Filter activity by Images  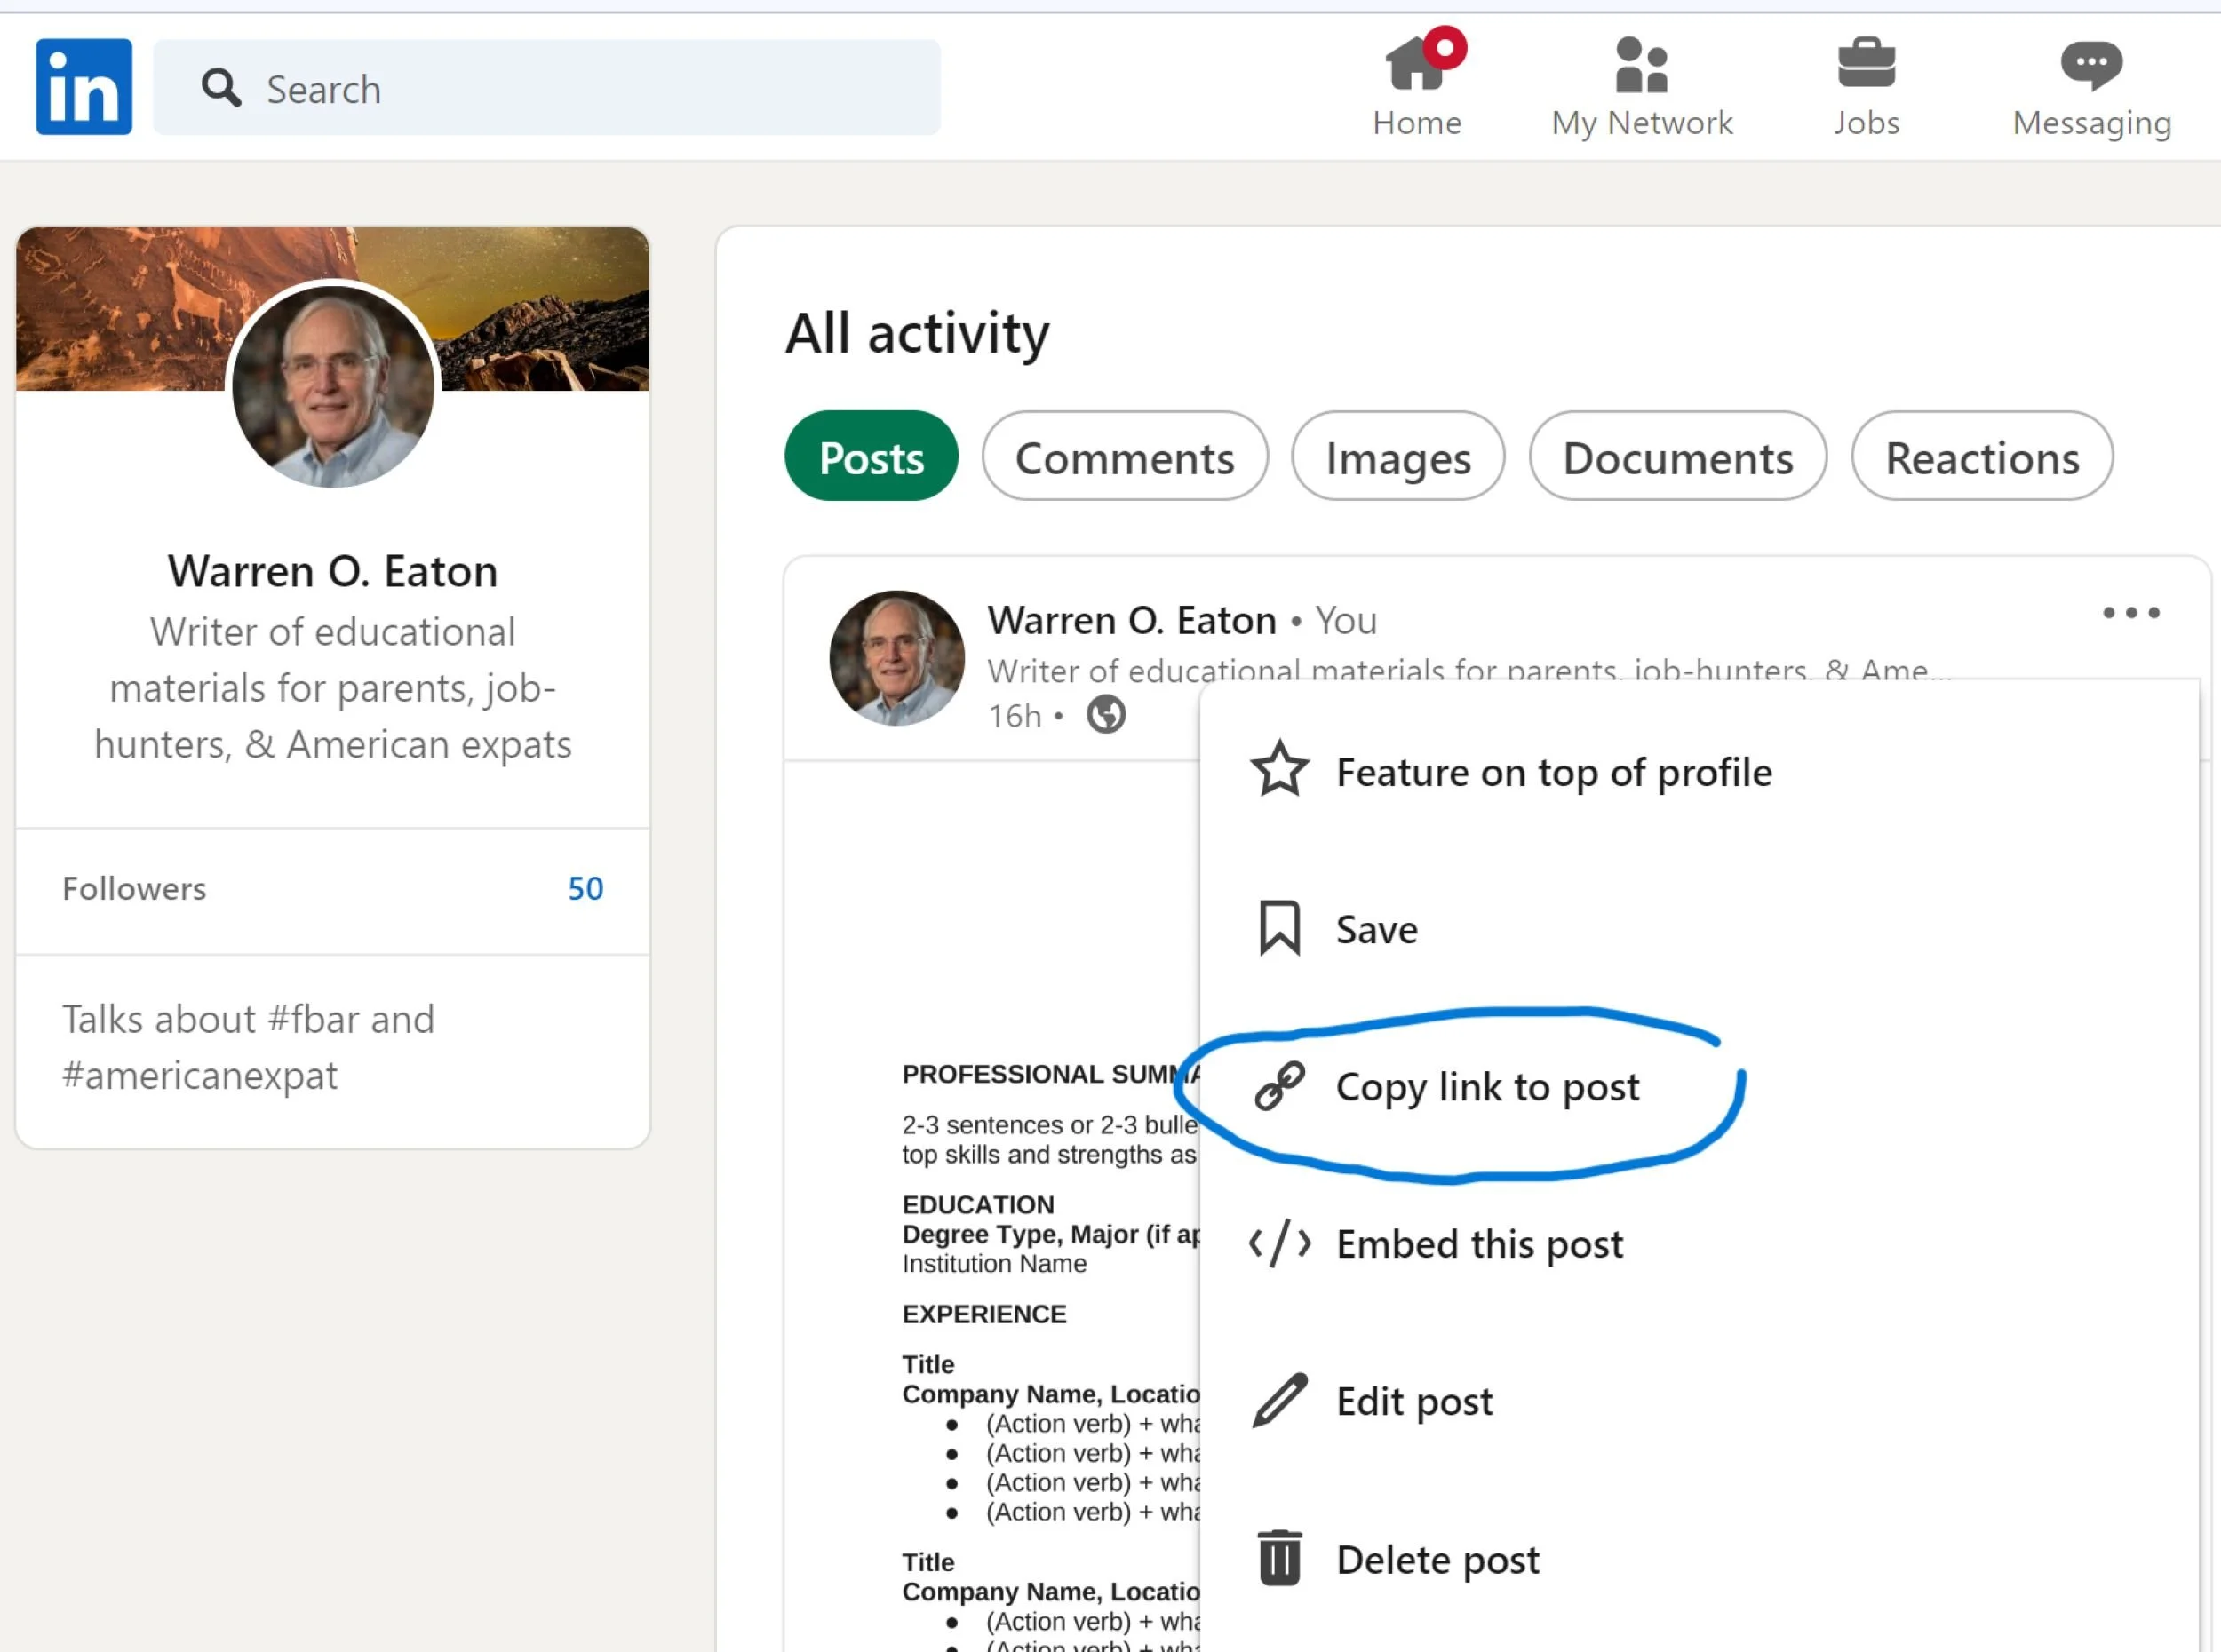tap(1397, 457)
